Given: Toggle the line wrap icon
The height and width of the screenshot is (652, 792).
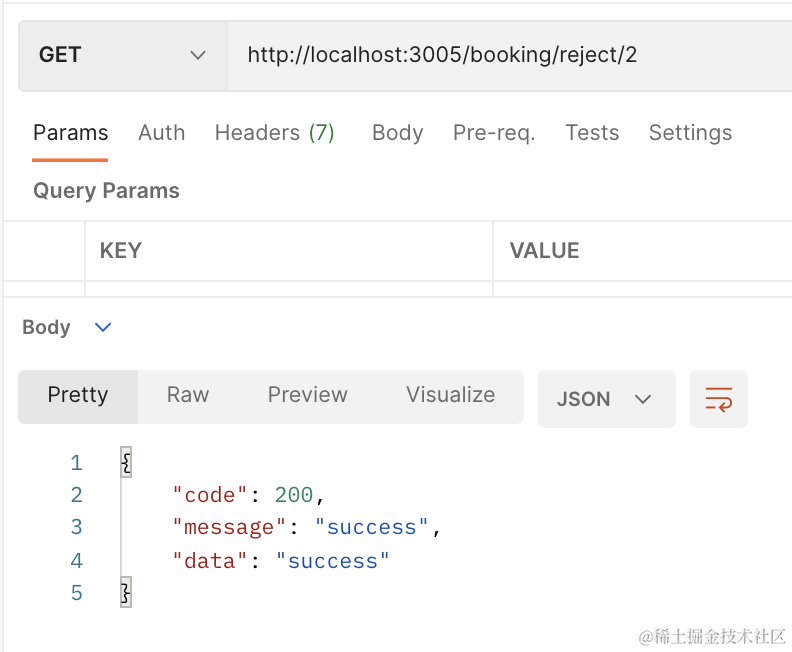Looking at the screenshot, I should click(718, 399).
